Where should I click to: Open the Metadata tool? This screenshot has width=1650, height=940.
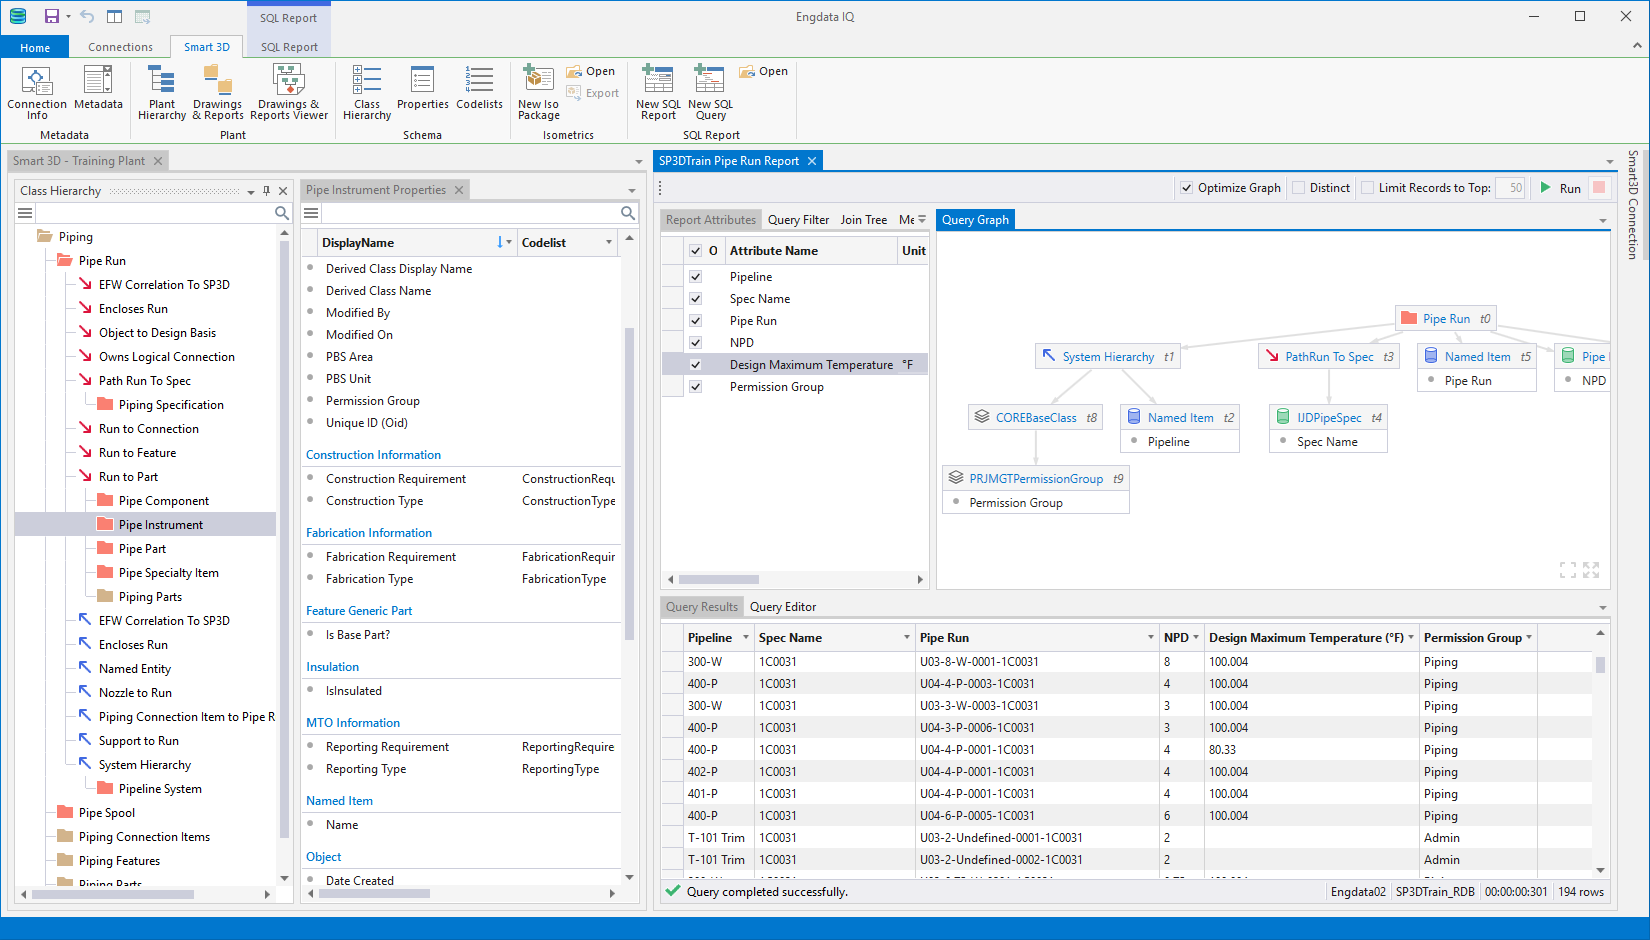coord(98,88)
